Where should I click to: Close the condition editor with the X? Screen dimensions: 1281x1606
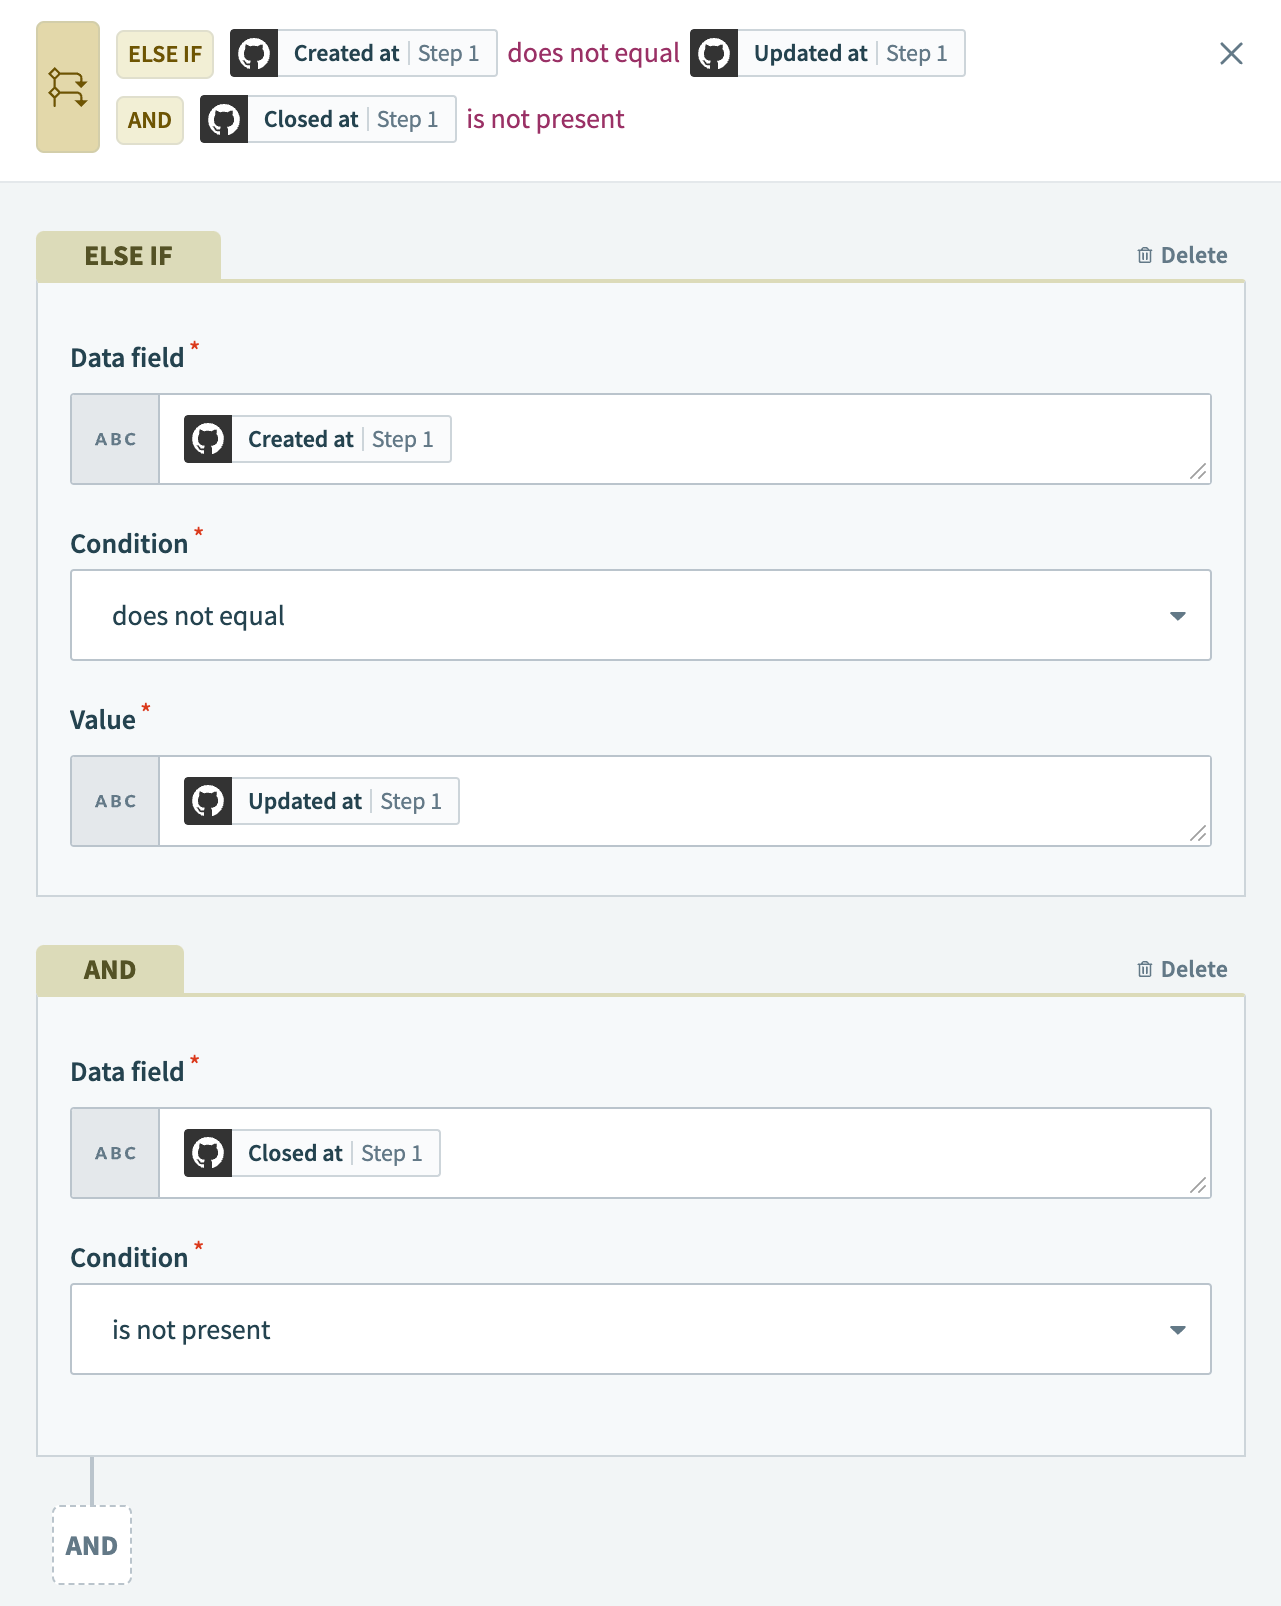click(x=1231, y=55)
